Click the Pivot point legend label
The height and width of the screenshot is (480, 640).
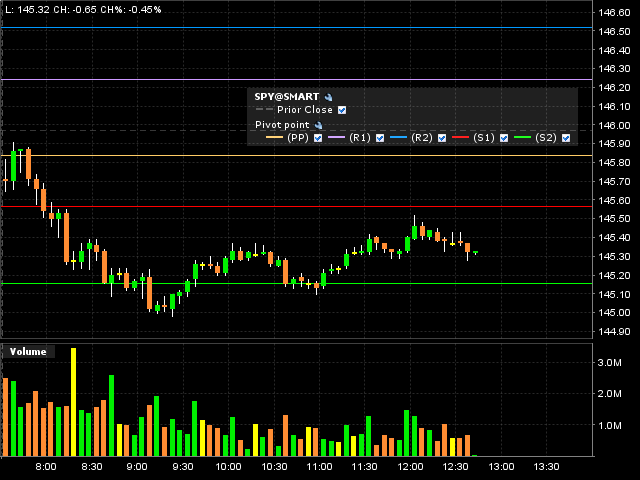point(283,125)
